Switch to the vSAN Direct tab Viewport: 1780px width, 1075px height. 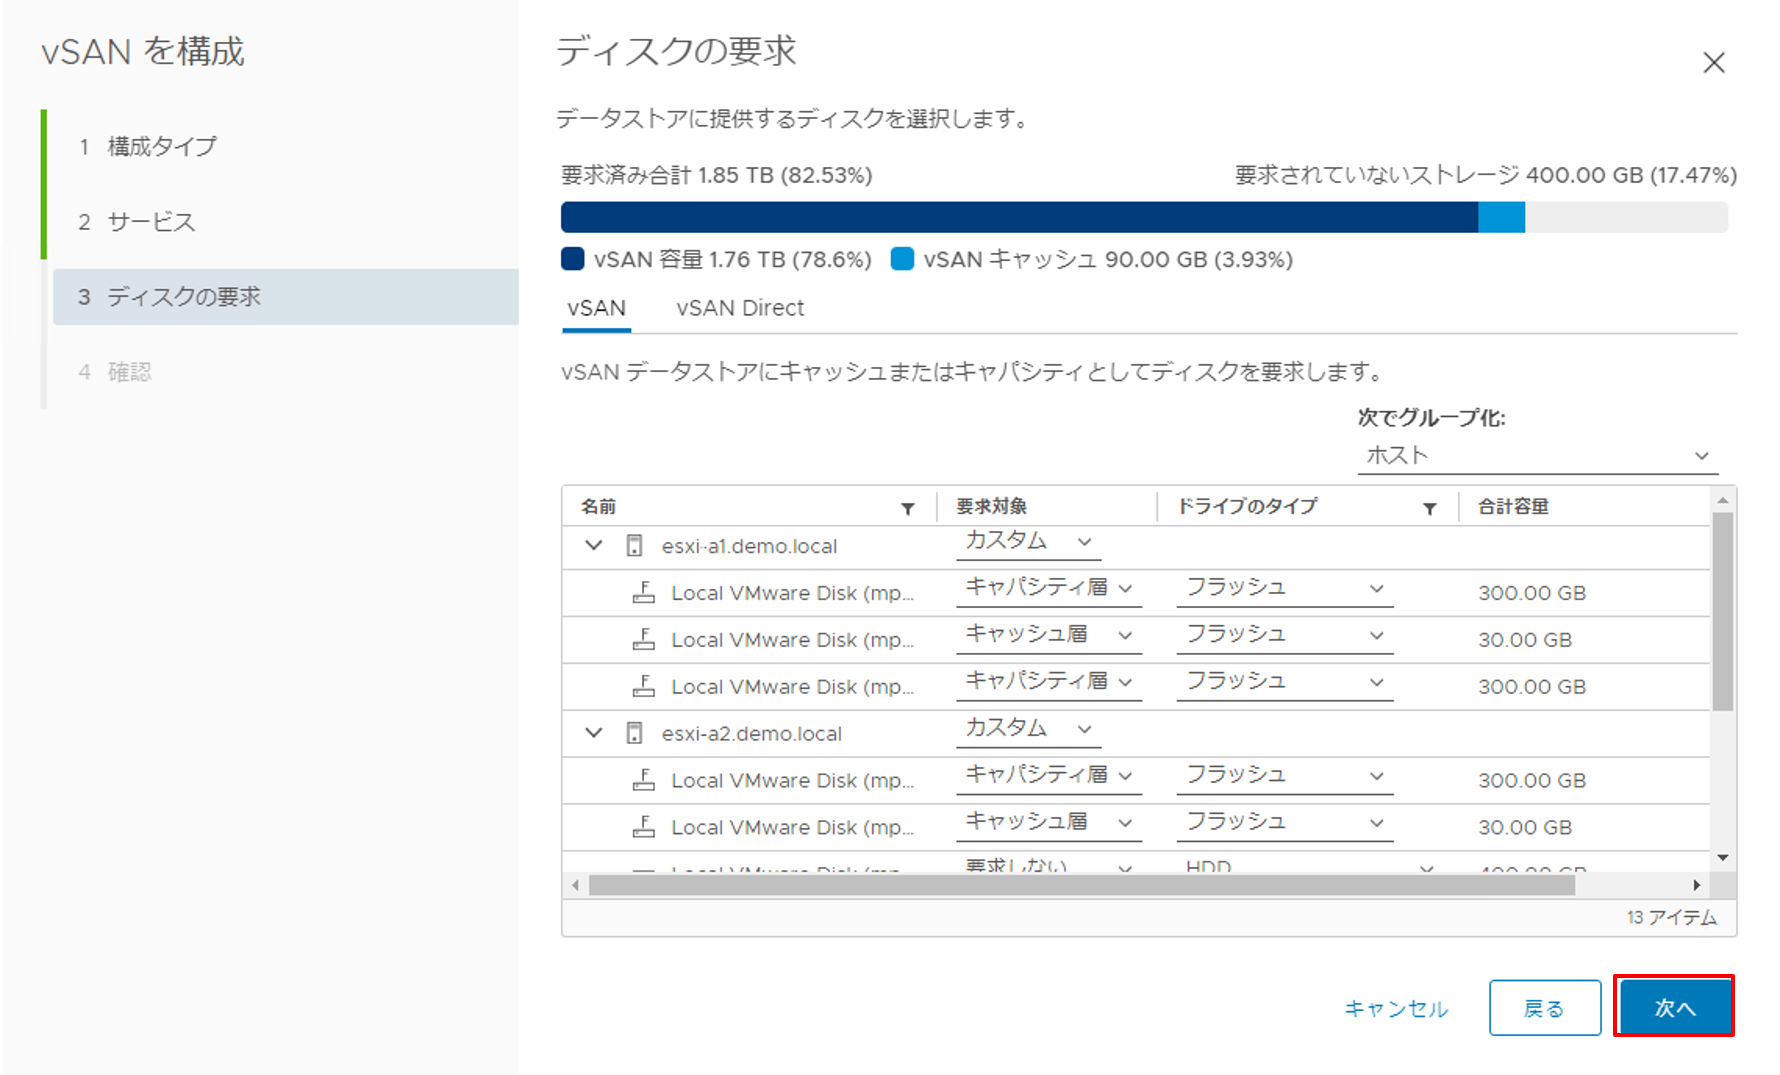click(x=740, y=308)
